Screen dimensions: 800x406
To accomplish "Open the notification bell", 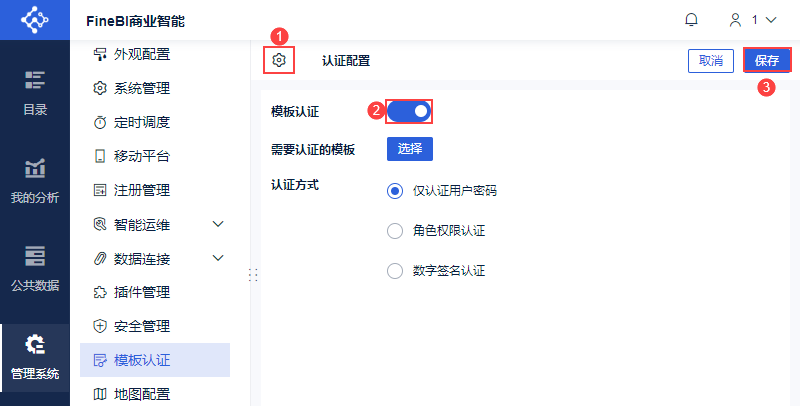I will (x=691, y=19).
